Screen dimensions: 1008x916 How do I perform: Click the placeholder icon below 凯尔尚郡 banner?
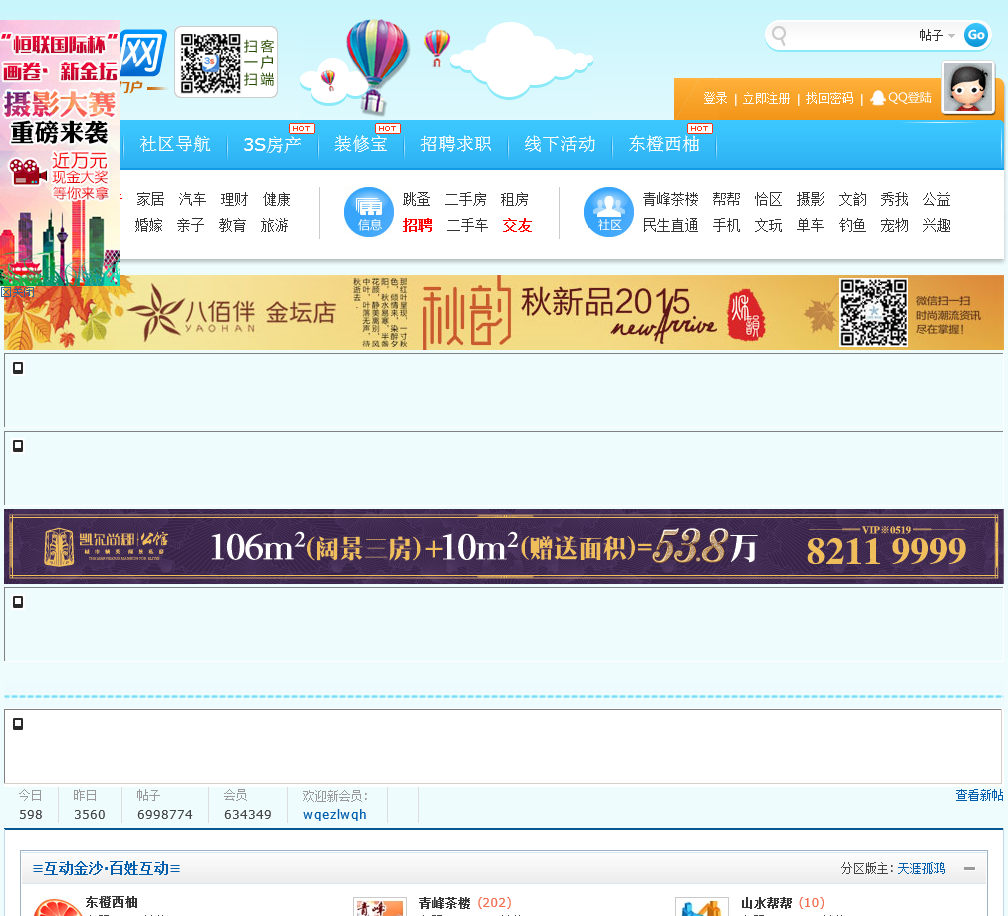tap(18, 602)
